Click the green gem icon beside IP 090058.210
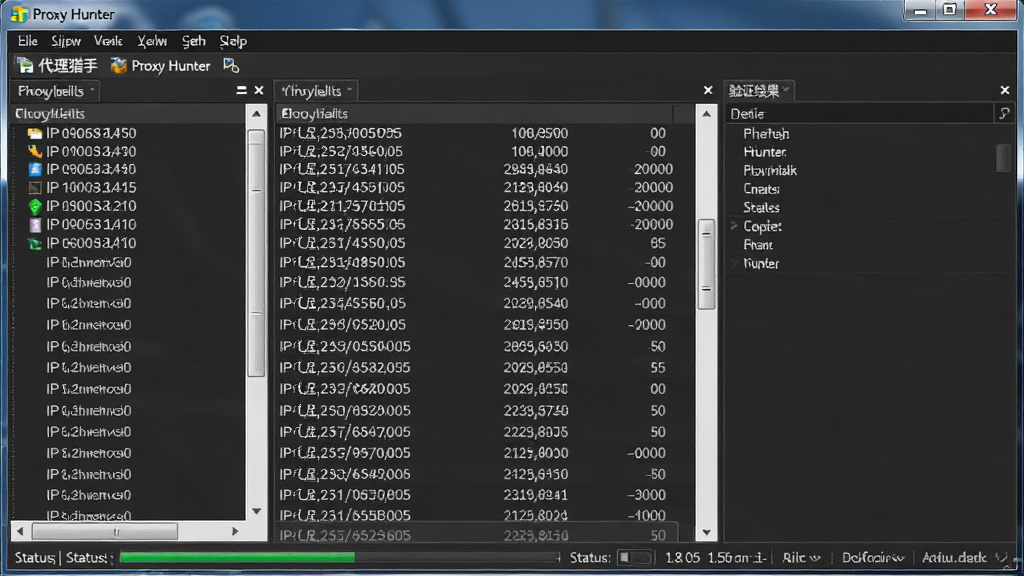The image size is (1024, 576). pos(35,206)
